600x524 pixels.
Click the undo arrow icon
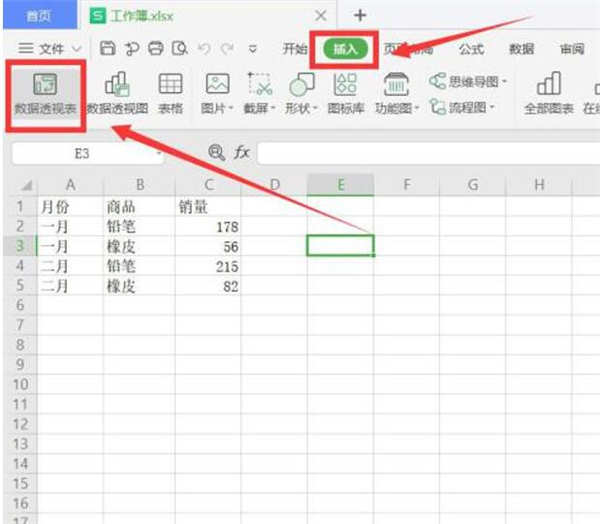204,49
